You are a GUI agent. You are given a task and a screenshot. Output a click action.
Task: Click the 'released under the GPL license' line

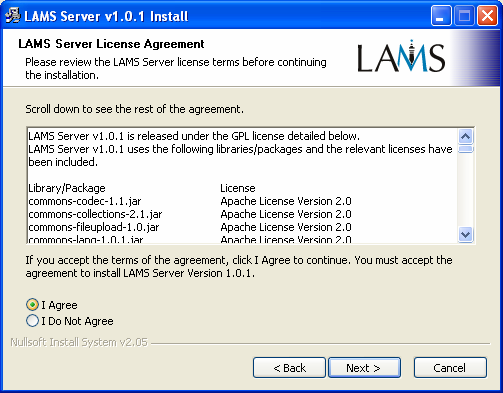[x=194, y=136]
